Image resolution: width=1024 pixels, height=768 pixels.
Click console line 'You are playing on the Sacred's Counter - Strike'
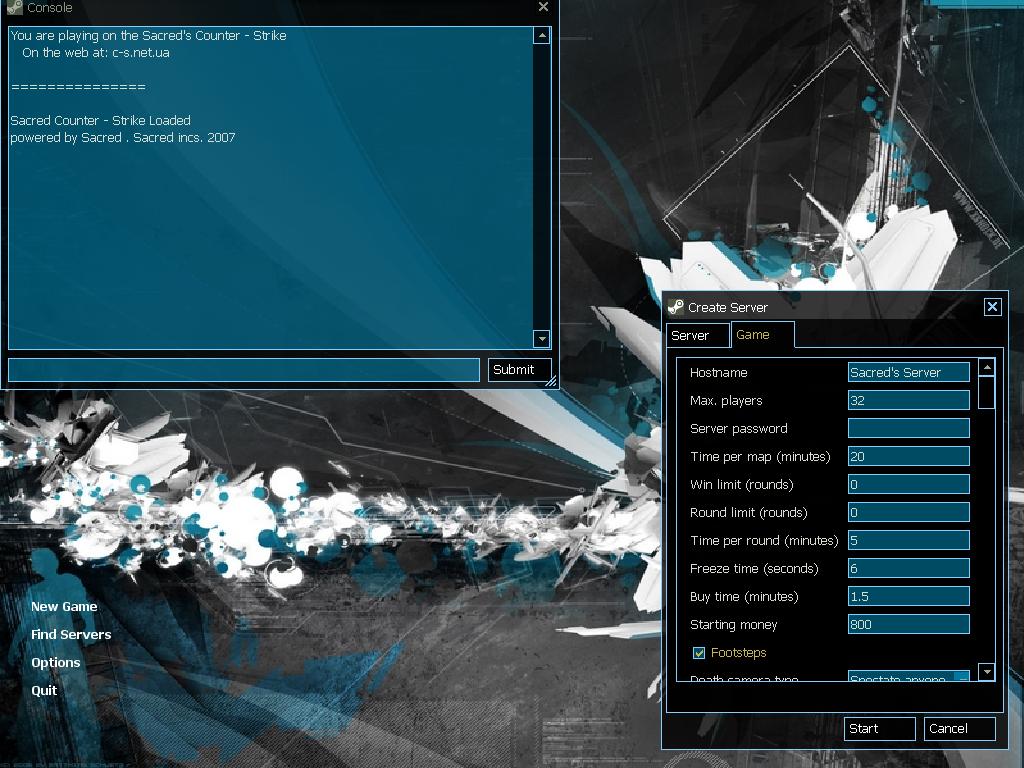(x=148, y=35)
